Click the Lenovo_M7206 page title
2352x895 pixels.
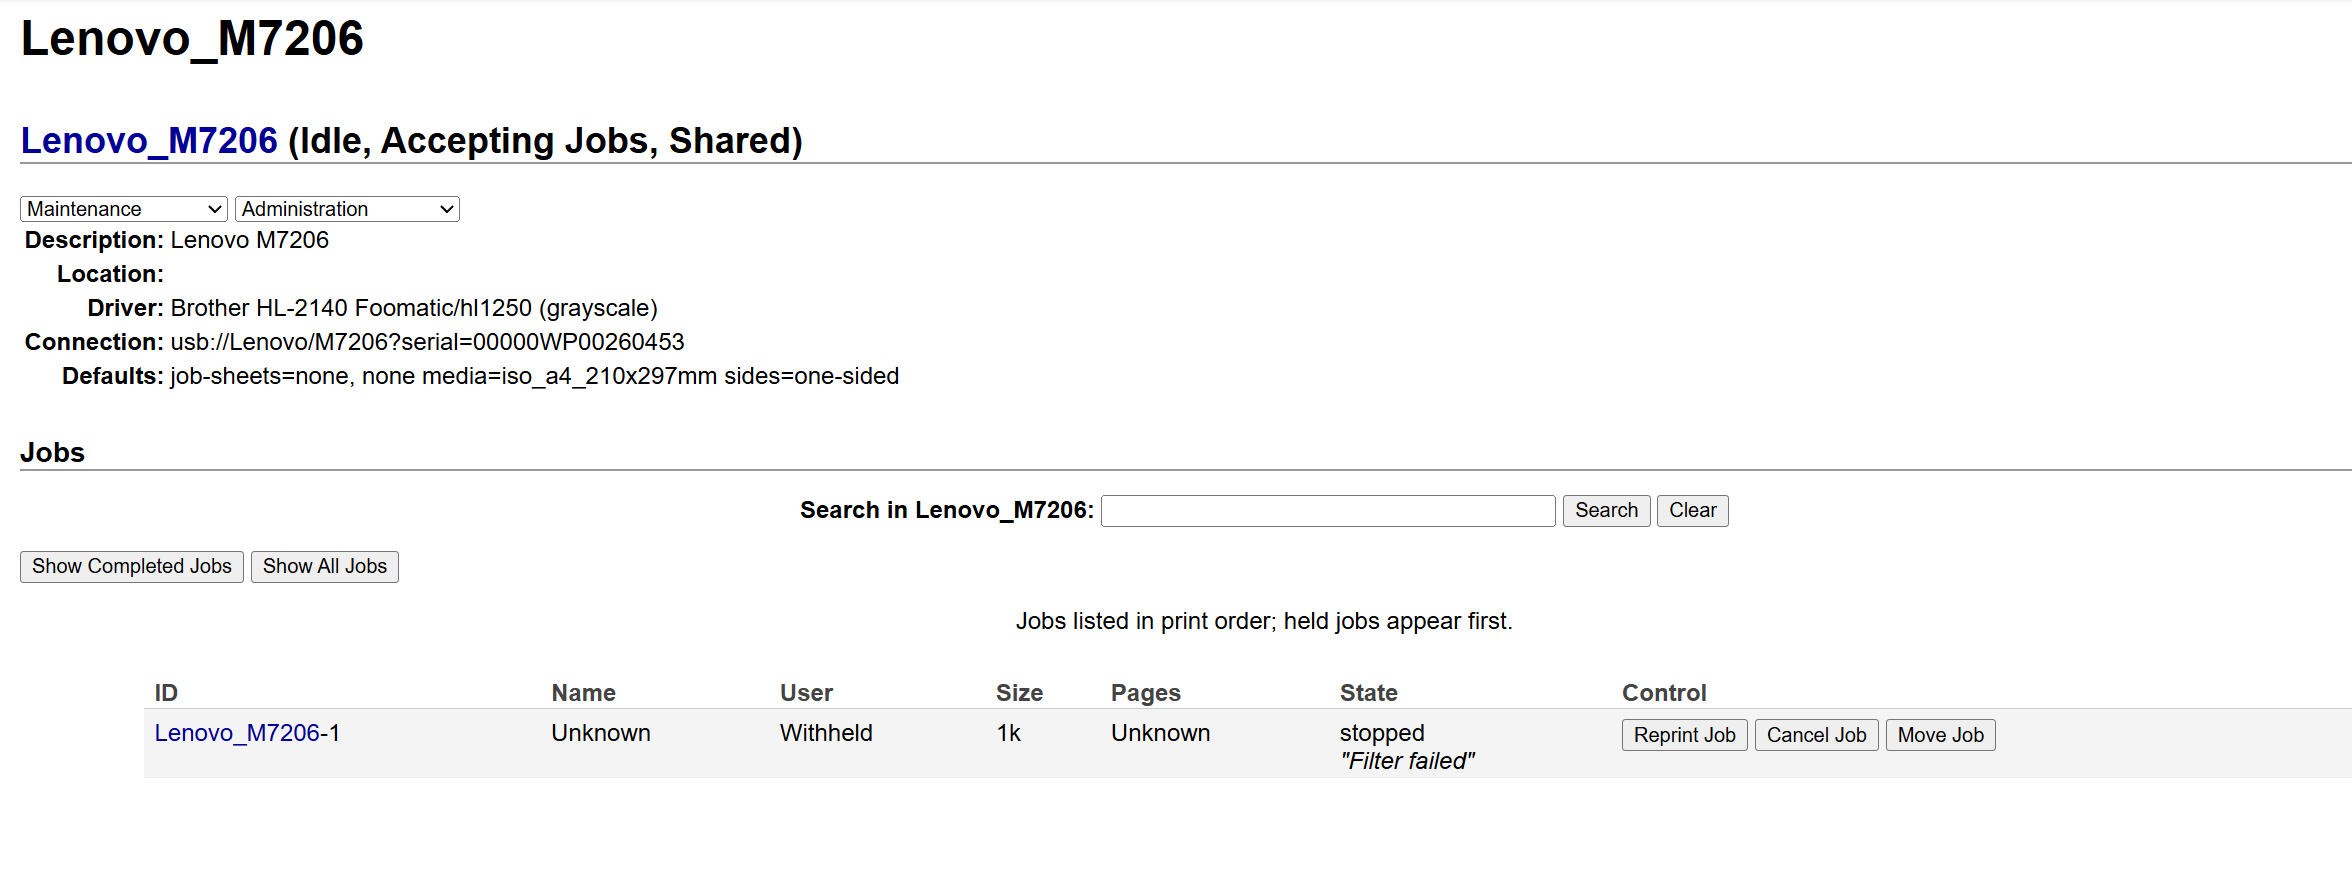tap(192, 40)
